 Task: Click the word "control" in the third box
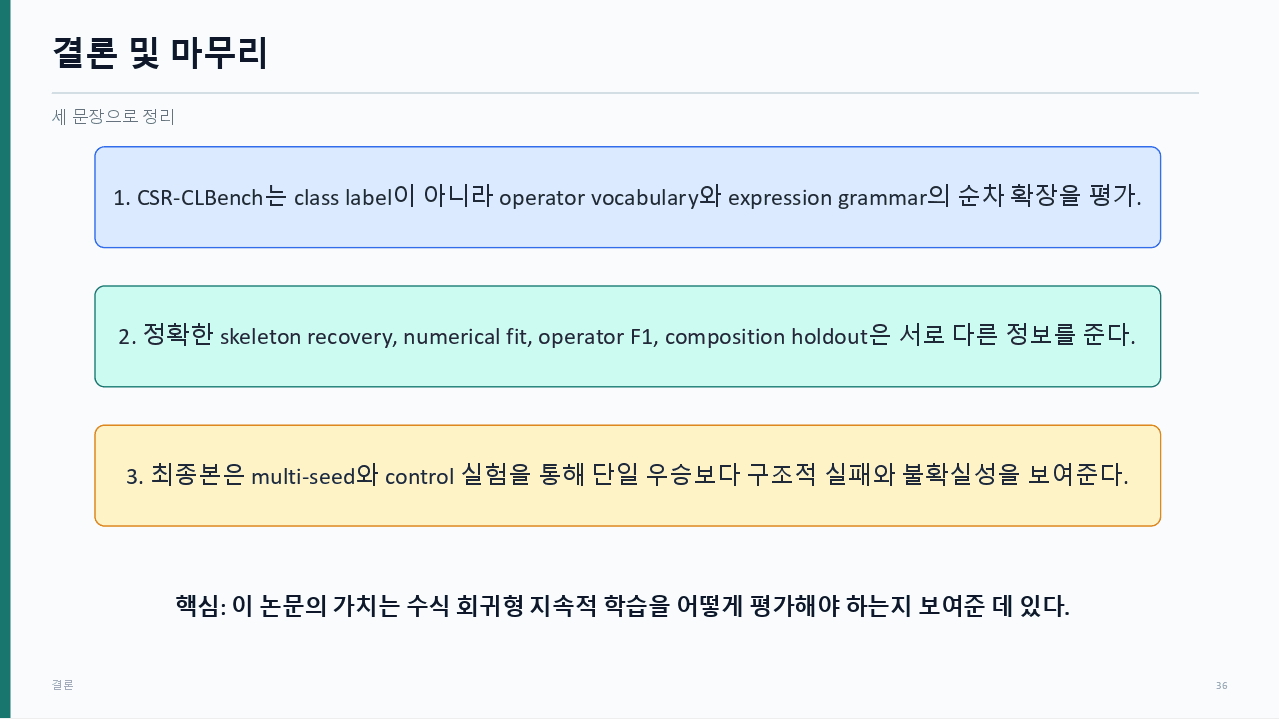(x=420, y=477)
